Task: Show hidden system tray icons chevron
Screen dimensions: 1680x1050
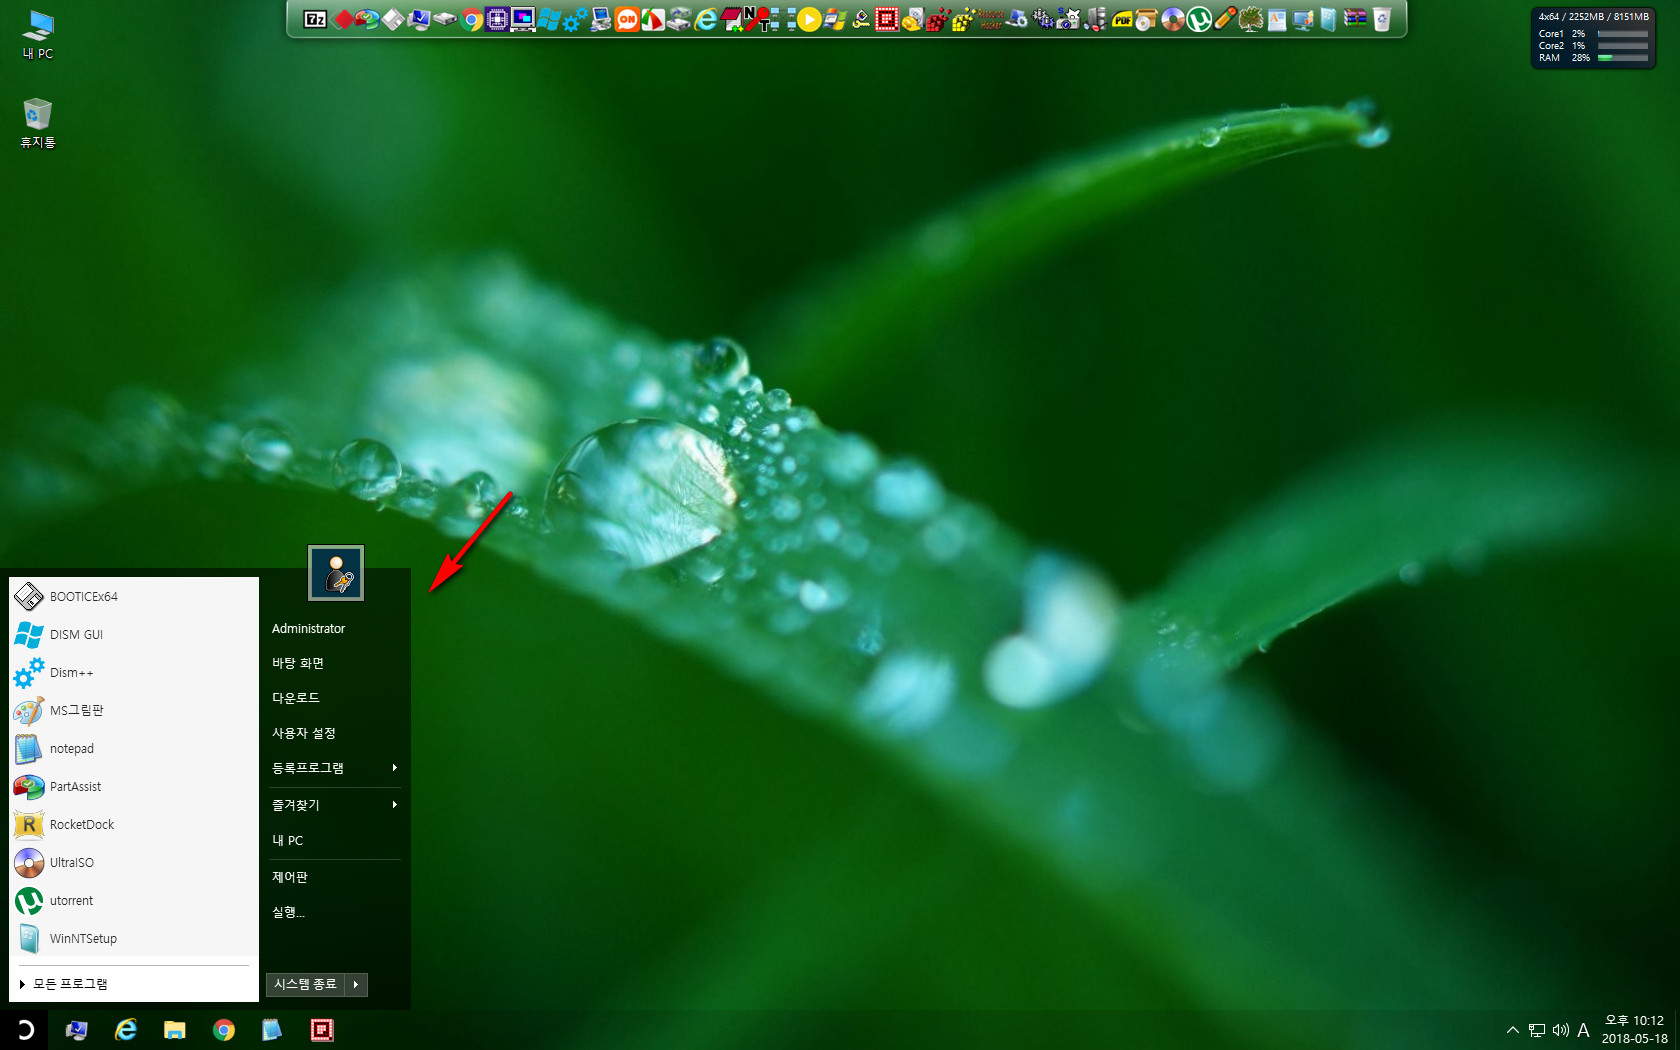Action: tap(1512, 1030)
